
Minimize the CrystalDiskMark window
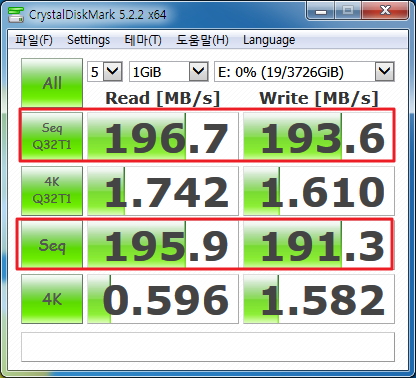coord(321,11)
